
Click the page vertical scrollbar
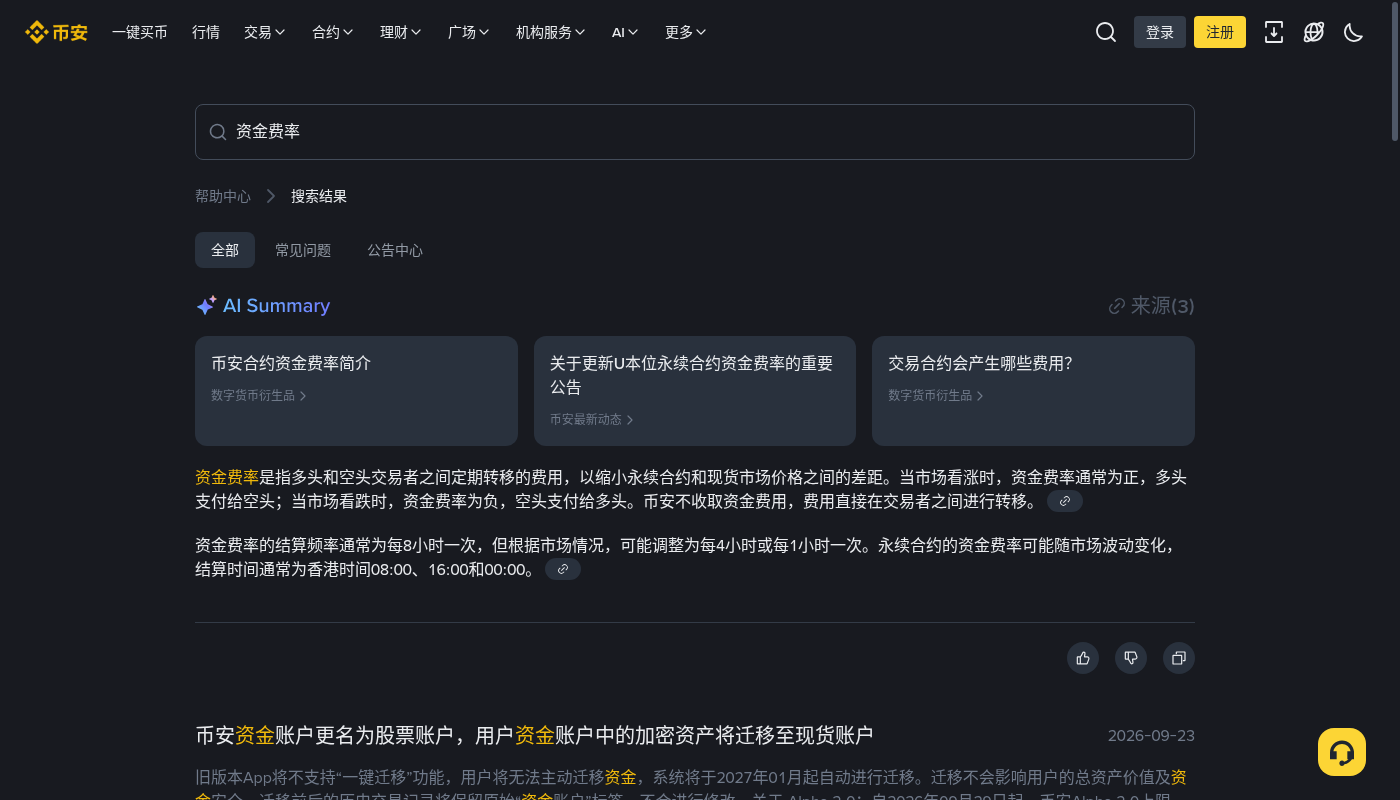1395,70
